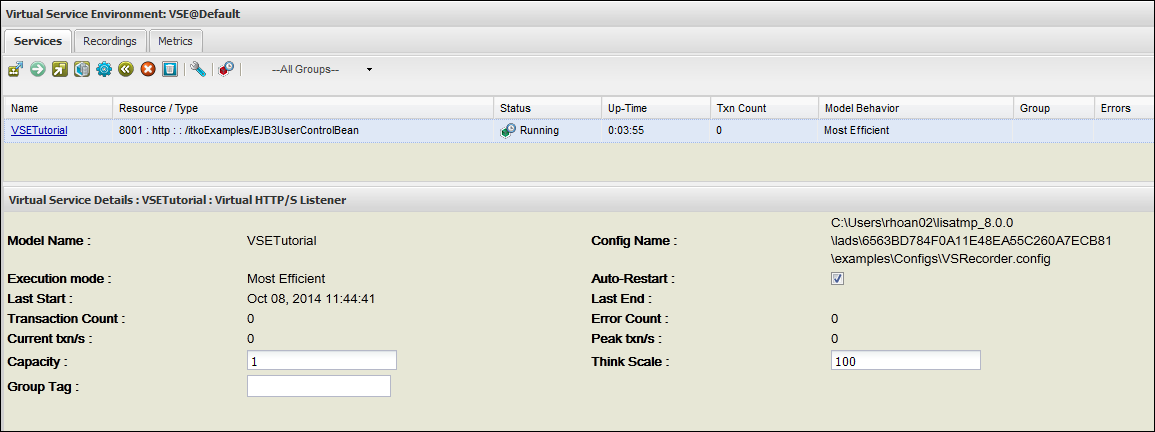
Task: Click the olive double-left-arrow icon
Action: pos(126,69)
